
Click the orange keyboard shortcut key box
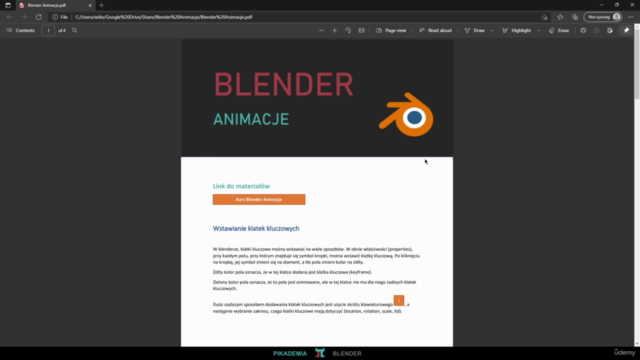pyautogui.click(x=399, y=301)
